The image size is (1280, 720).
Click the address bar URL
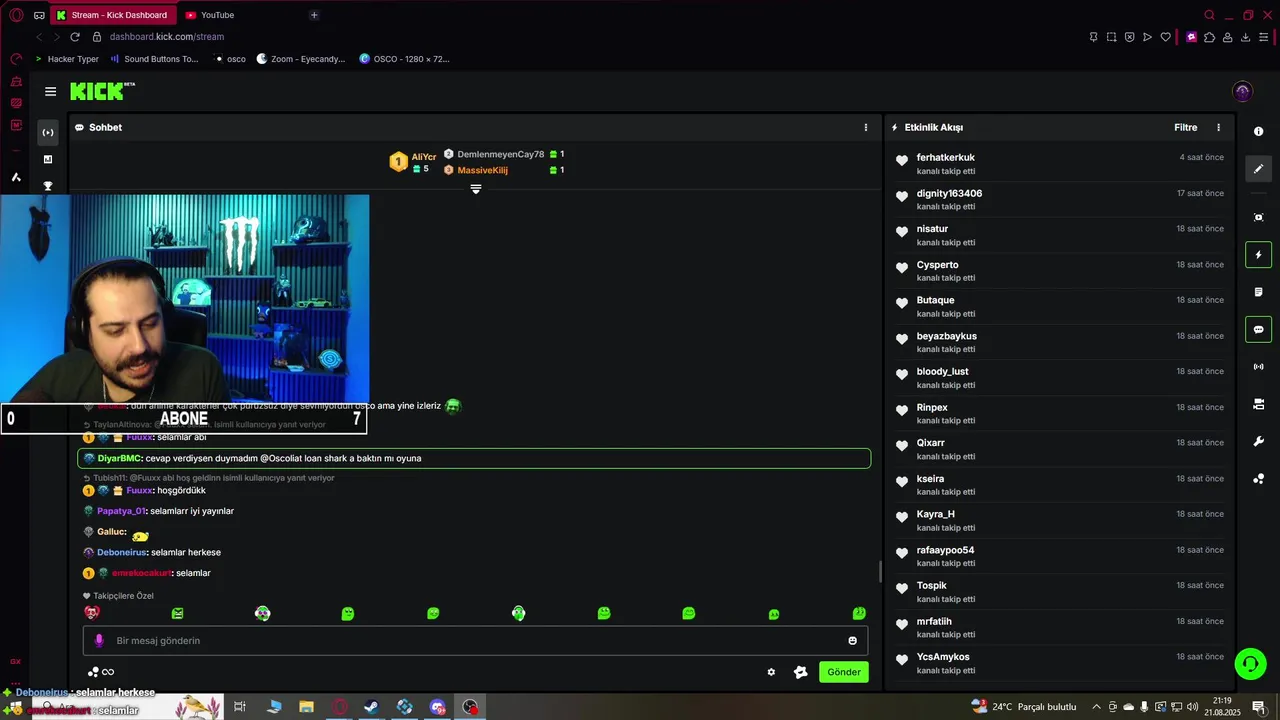click(x=167, y=37)
